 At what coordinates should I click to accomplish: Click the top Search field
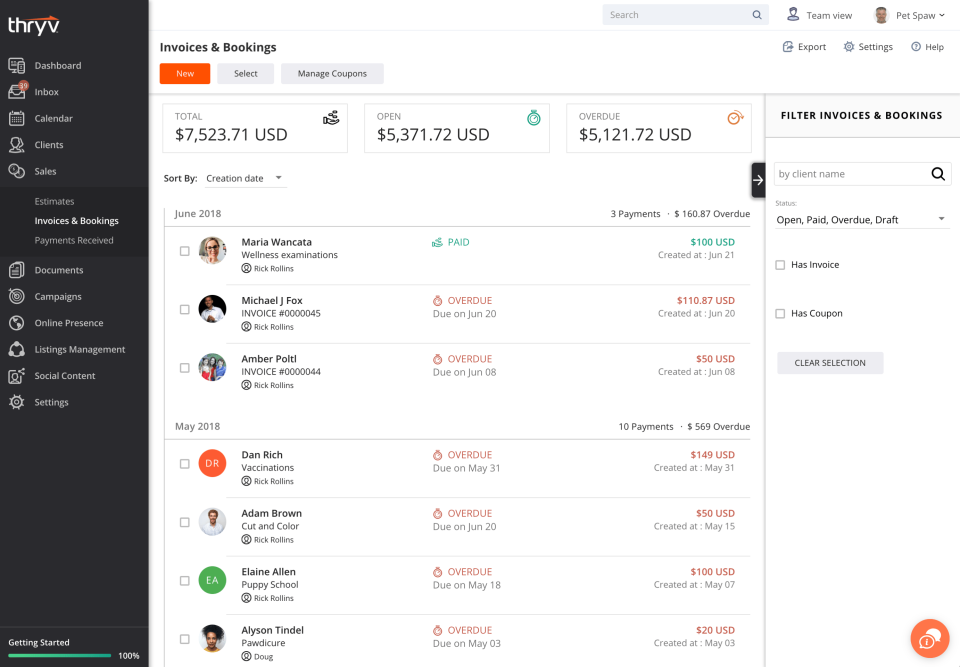point(686,15)
